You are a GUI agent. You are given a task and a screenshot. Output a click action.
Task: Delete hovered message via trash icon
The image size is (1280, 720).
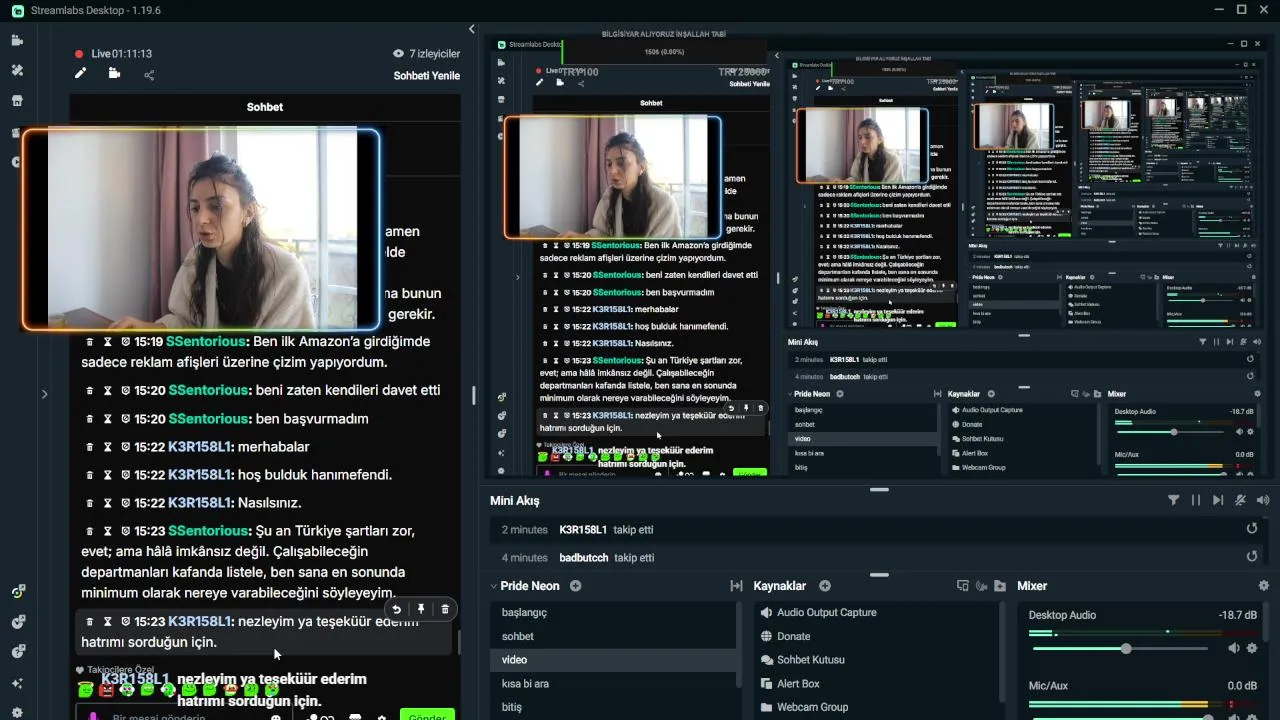point(445,609)
